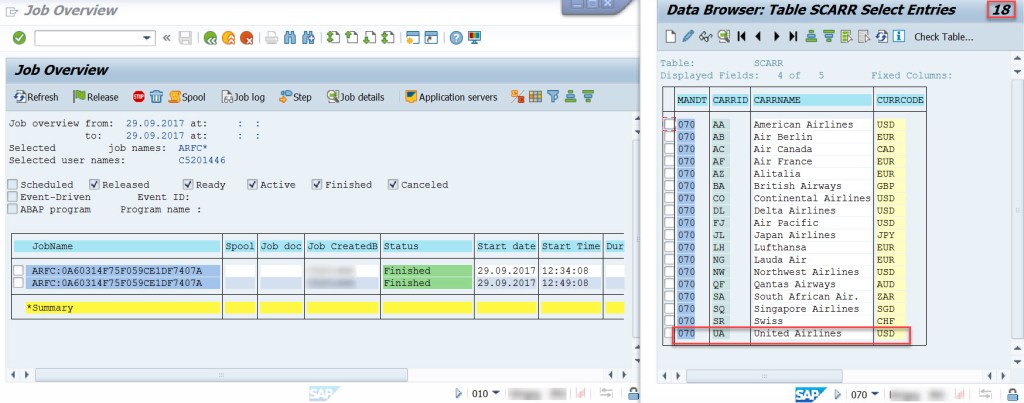This screenshot has width=1024, height=403.
Task: Open the Job log
Action: pos(244,97)
